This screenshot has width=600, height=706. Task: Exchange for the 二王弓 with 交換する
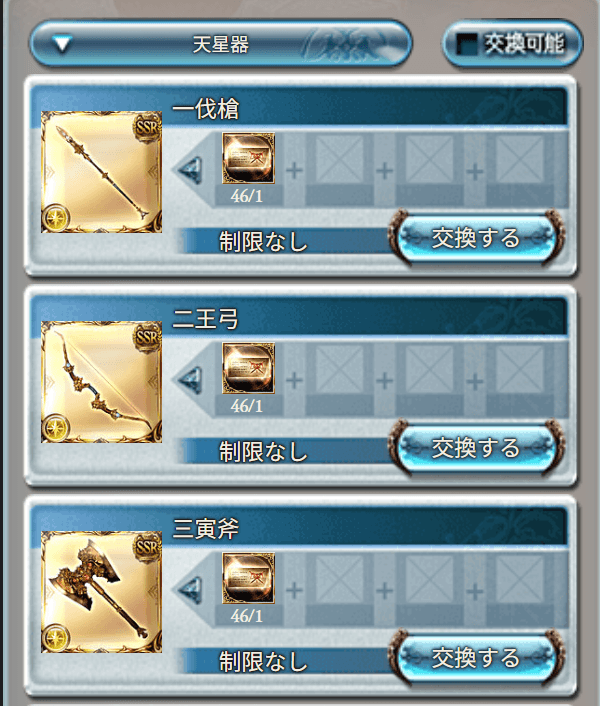tap(476, 448)
